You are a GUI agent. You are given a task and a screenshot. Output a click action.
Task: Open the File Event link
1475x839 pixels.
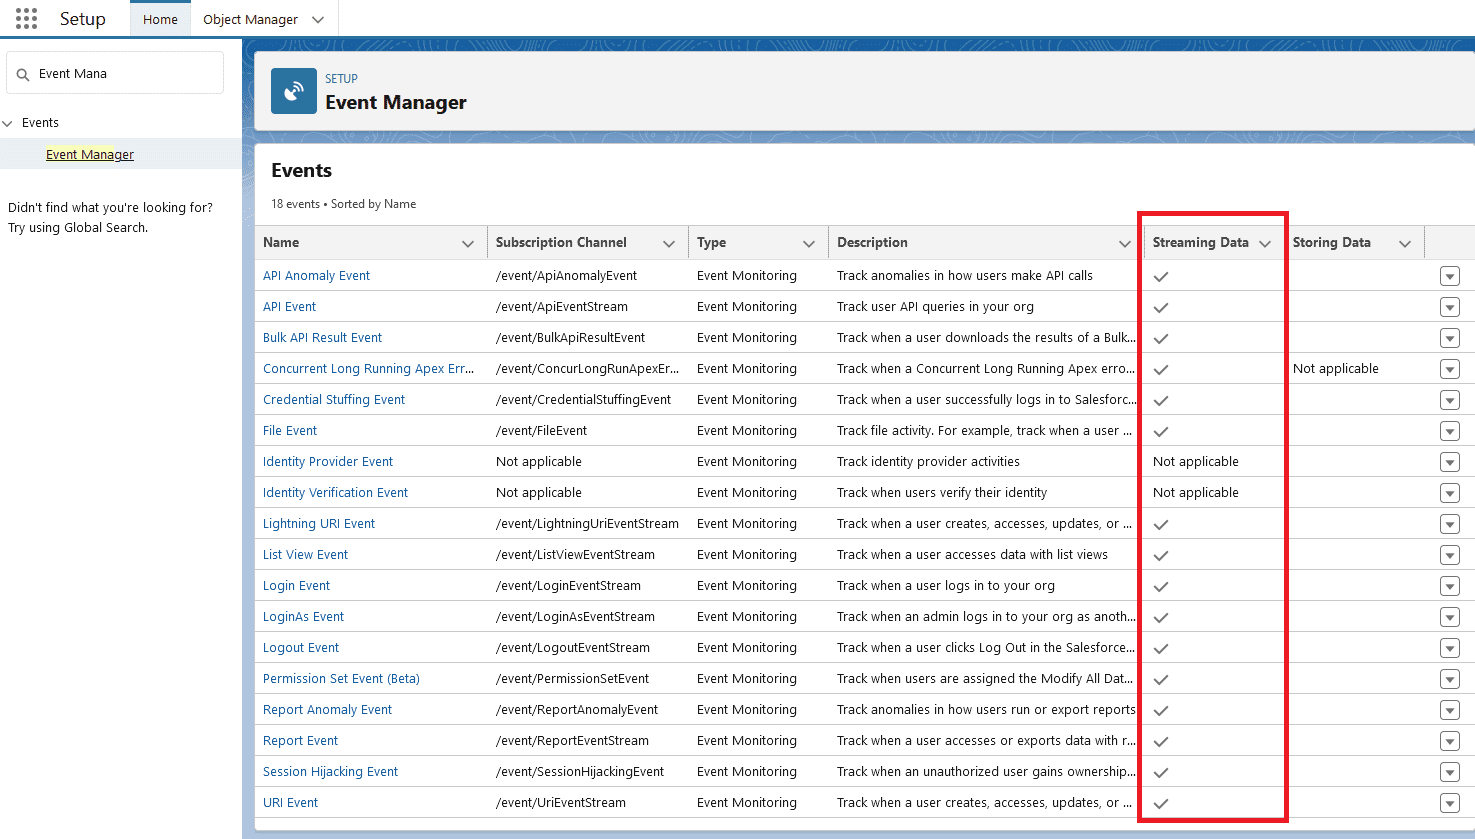290,431
